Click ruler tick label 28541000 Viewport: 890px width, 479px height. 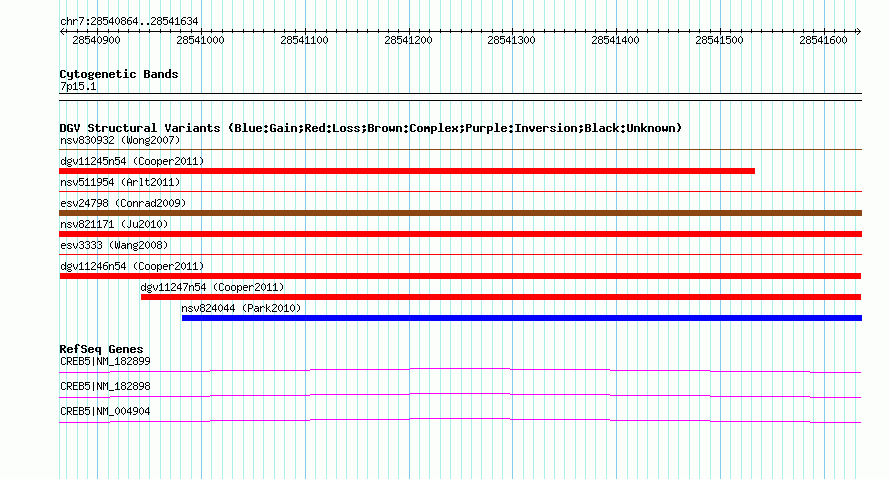point(200,40)
